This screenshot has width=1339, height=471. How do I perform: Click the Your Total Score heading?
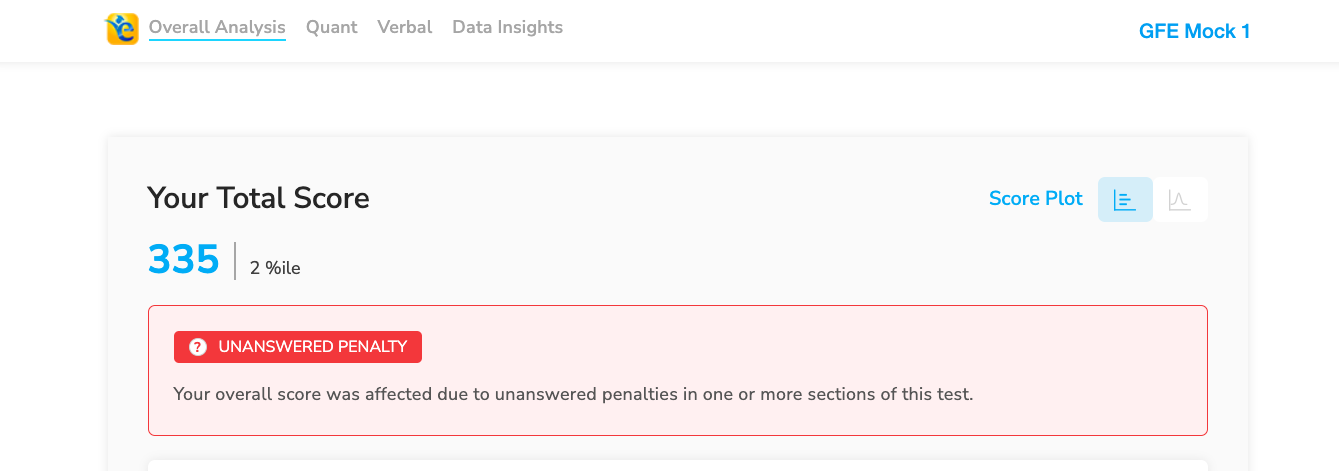pyautogui.click(x=258, y=198)
